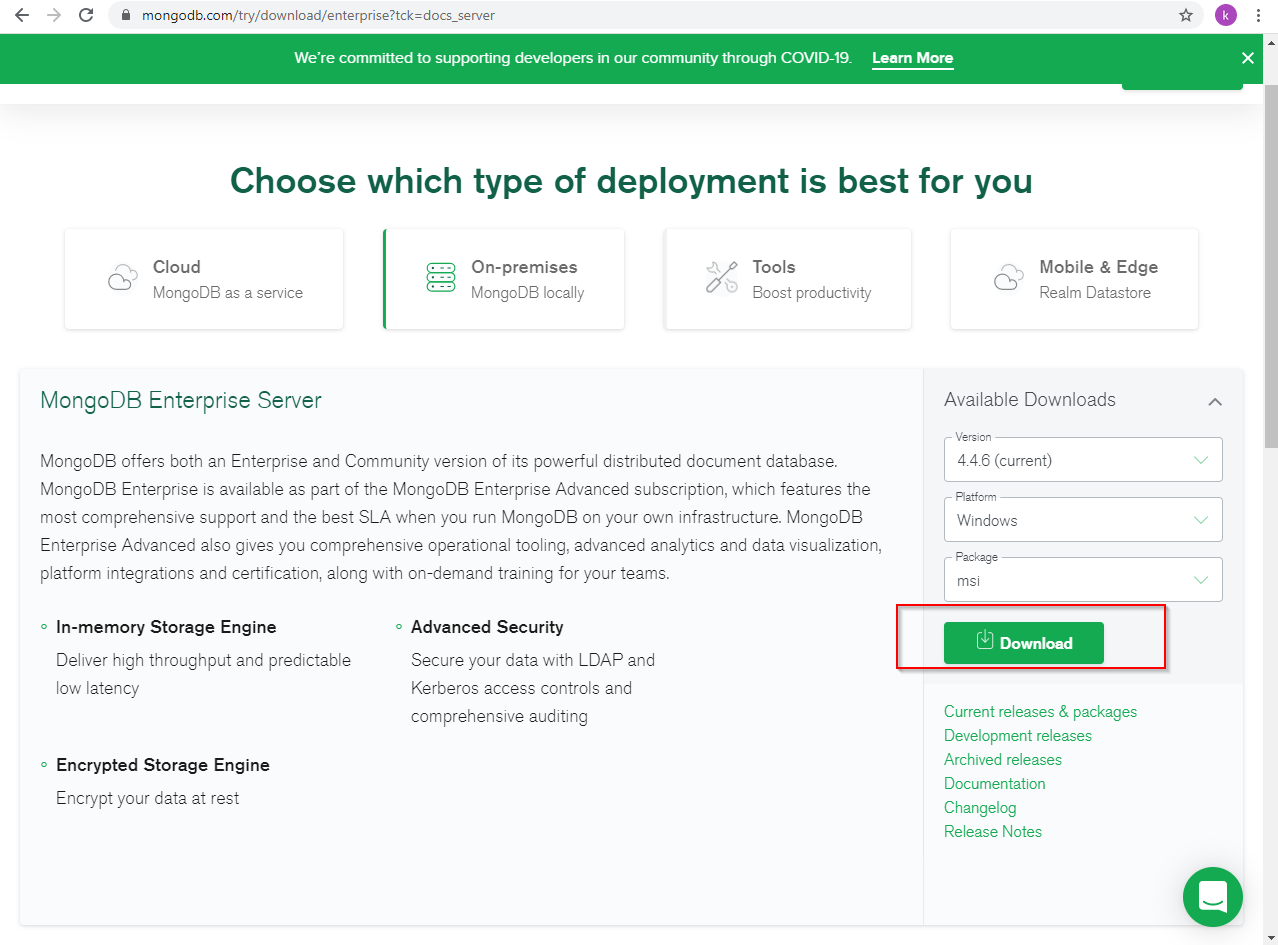
Task: Open the Version dropdown 4.4.6 (current)
Action: point(1083,460)
